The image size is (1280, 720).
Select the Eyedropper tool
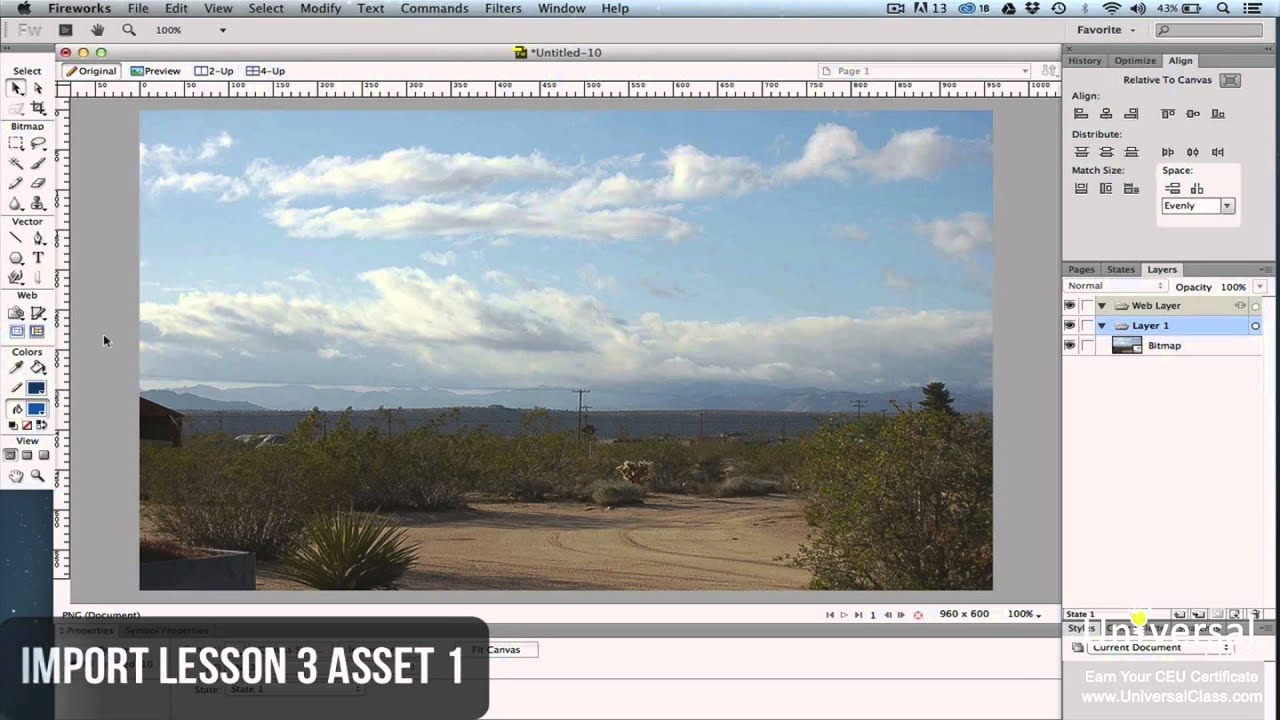(16, 368)
